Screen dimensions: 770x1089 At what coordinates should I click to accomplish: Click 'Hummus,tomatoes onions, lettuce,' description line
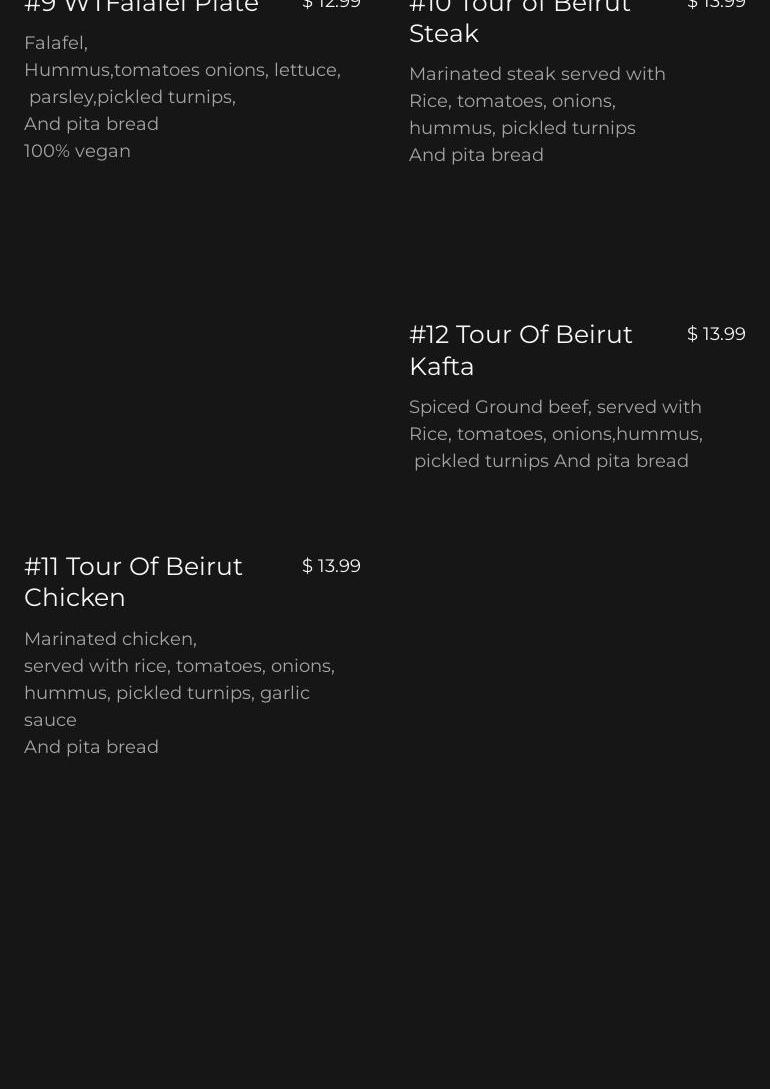[x=183, y=70]
